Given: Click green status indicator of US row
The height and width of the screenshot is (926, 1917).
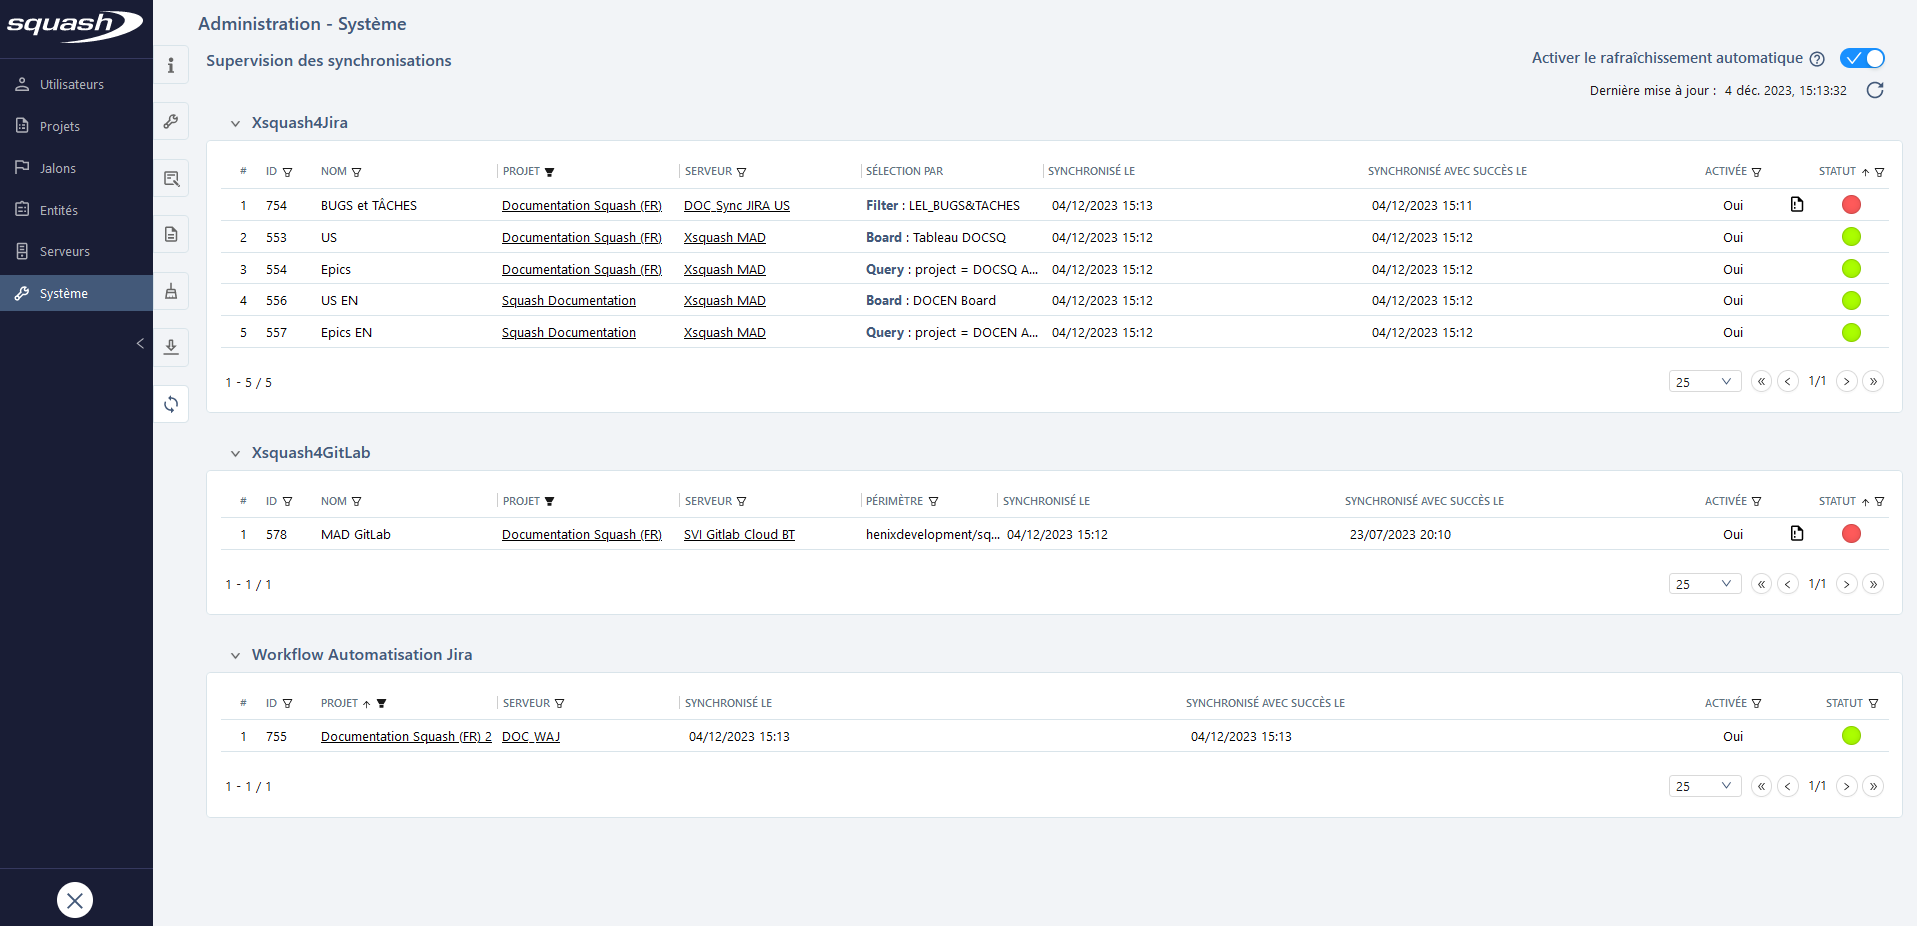Looking at the screenshot, I should [x=1851, y=237].
